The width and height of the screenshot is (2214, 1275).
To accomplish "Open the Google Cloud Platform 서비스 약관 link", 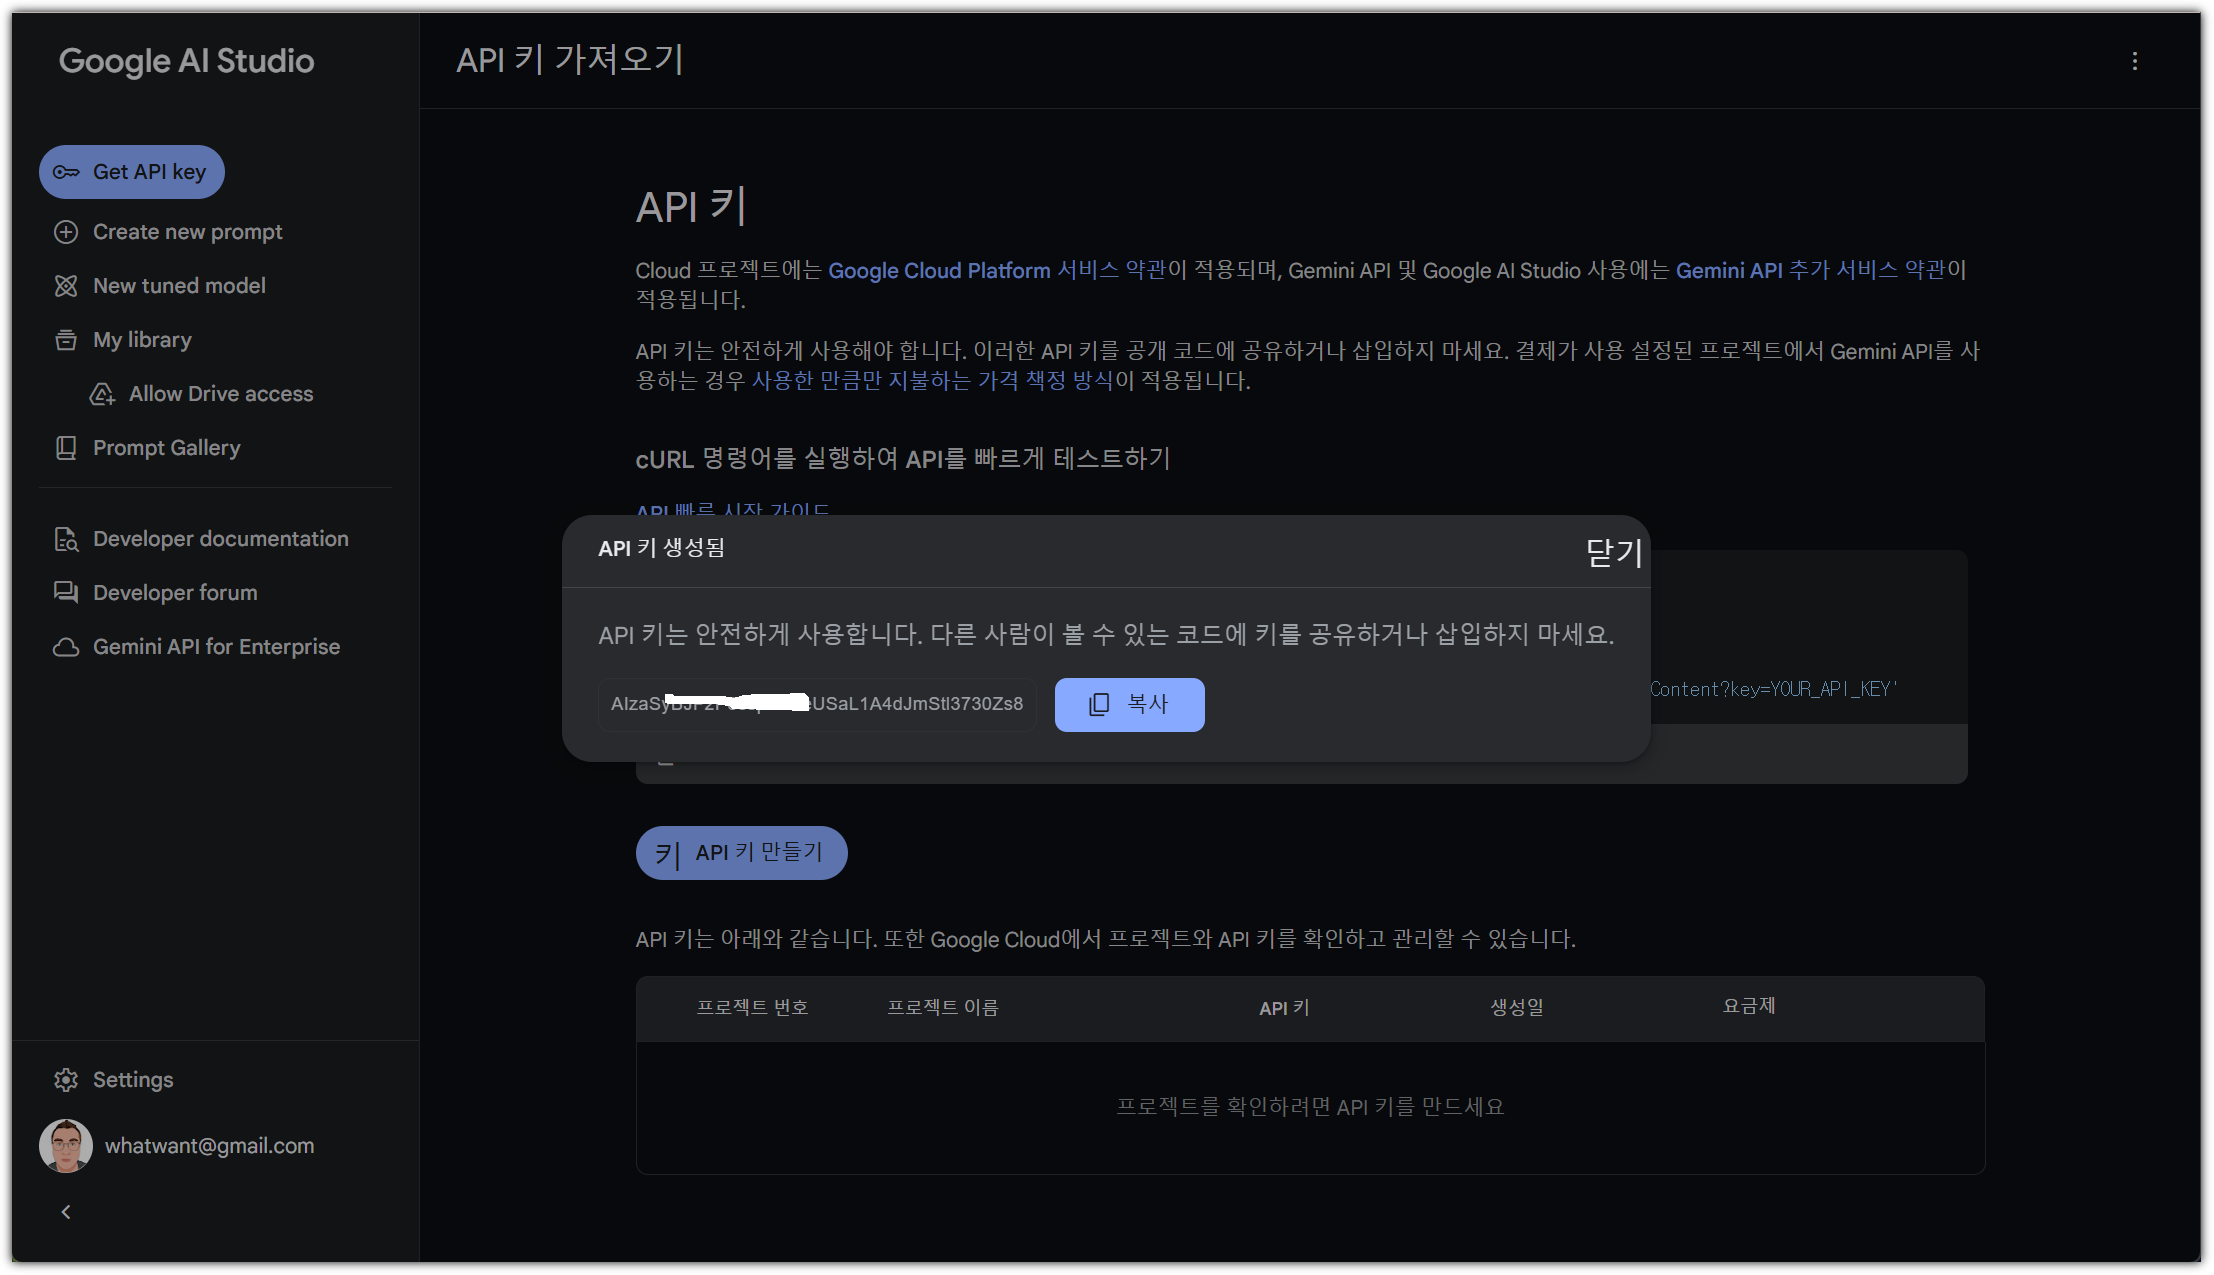I will (x=996, y=270).
